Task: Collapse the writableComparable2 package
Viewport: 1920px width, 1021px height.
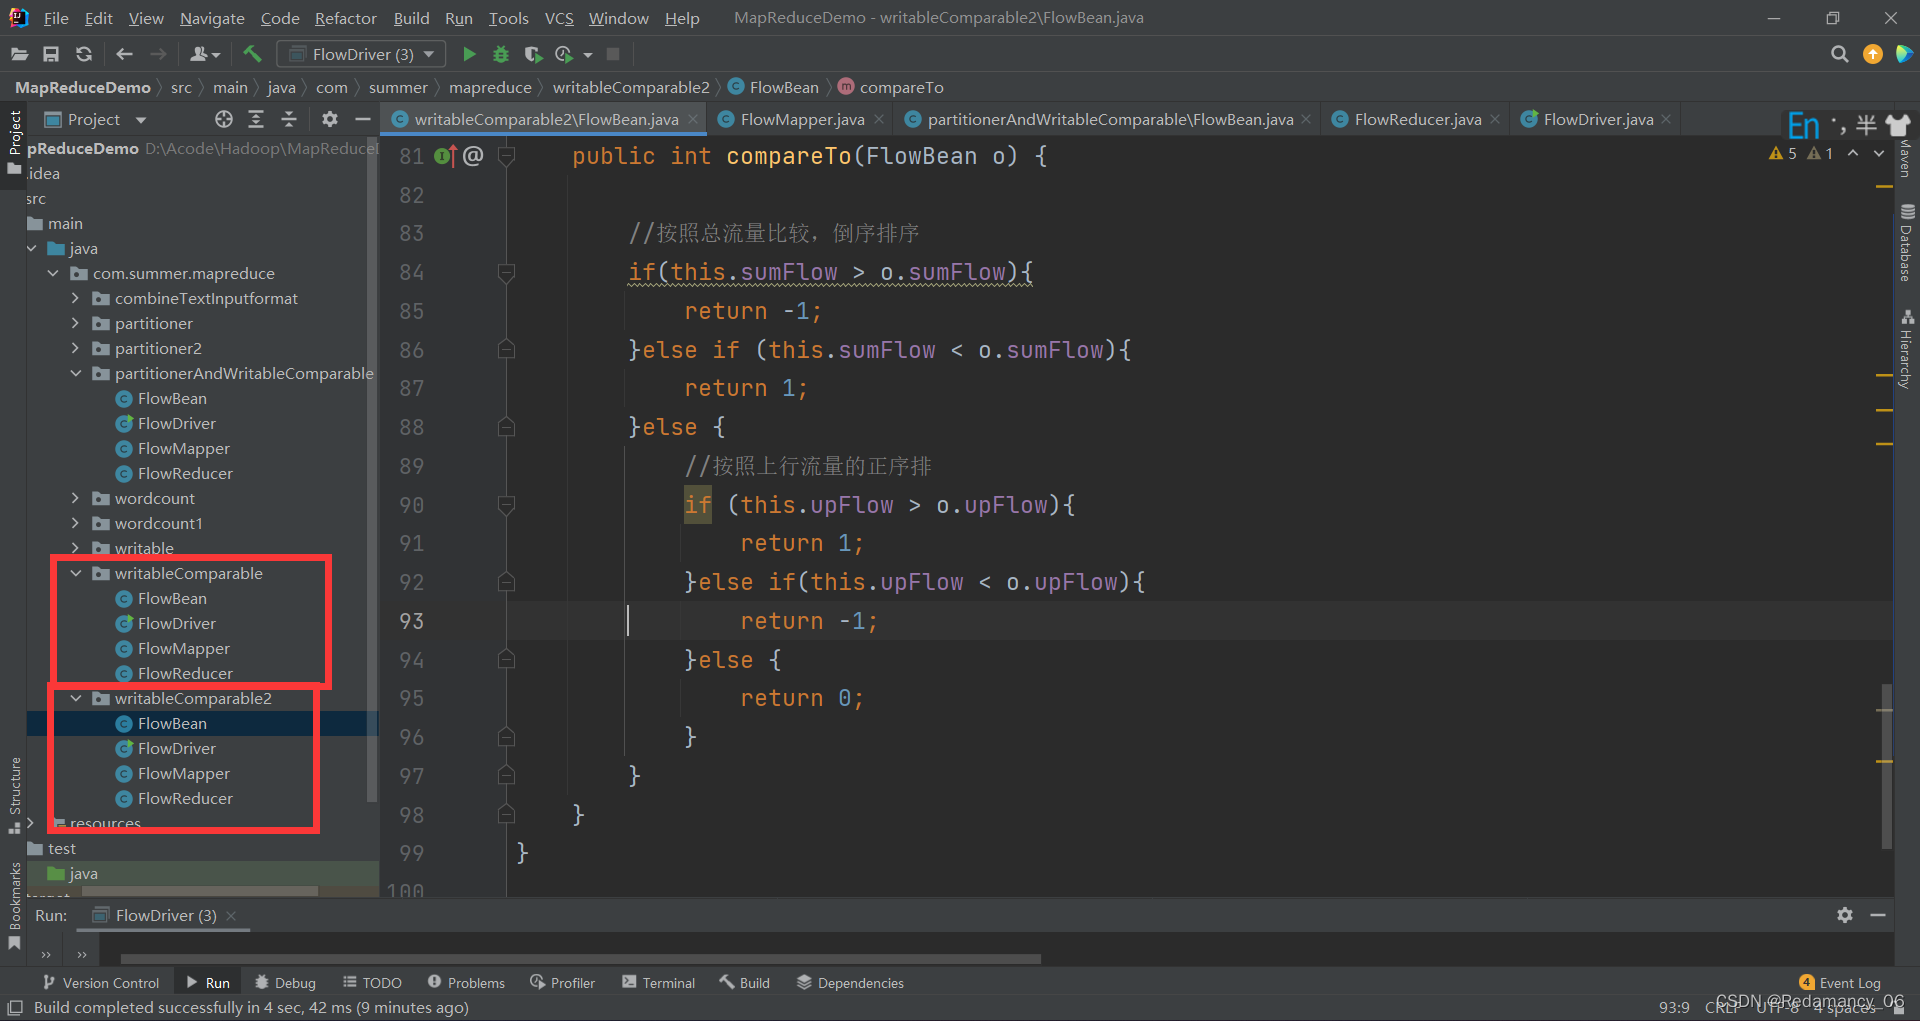Action: point(75,698)
